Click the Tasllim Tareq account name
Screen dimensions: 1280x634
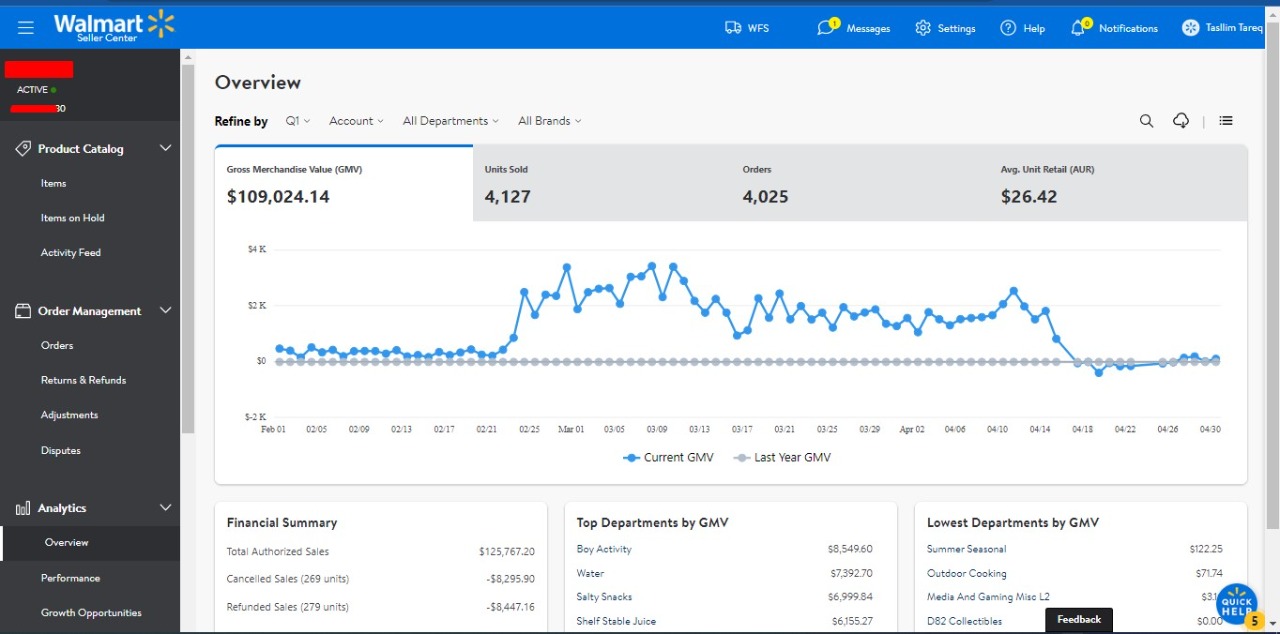tap(1234, 28)
